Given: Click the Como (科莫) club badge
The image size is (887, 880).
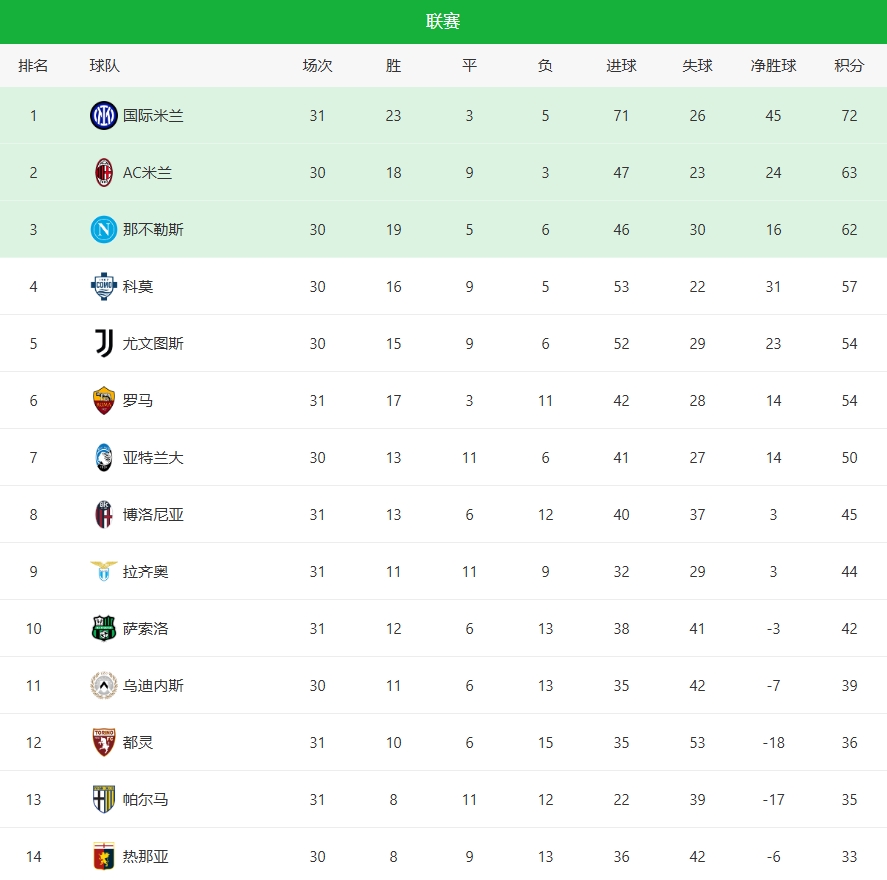Looking at the screenshot, I should pyautogui.click(x=104, y=287).
